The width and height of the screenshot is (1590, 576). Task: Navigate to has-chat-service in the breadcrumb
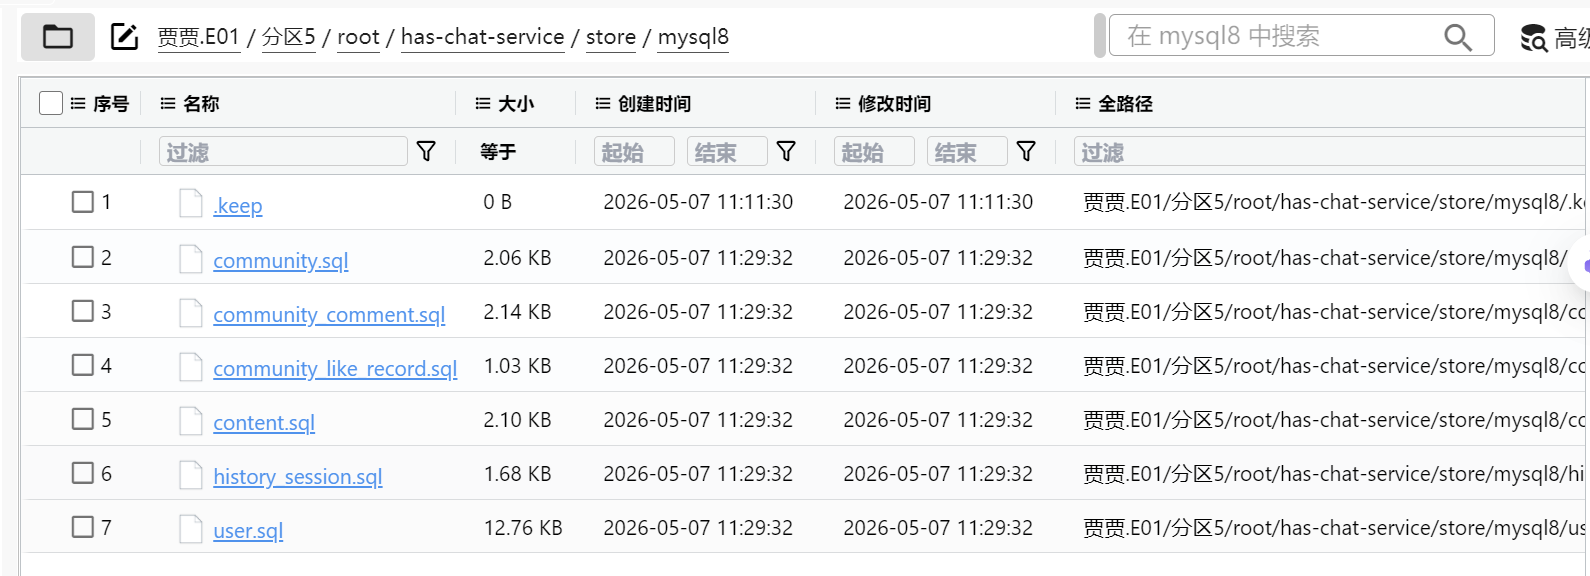coord(482,37)
